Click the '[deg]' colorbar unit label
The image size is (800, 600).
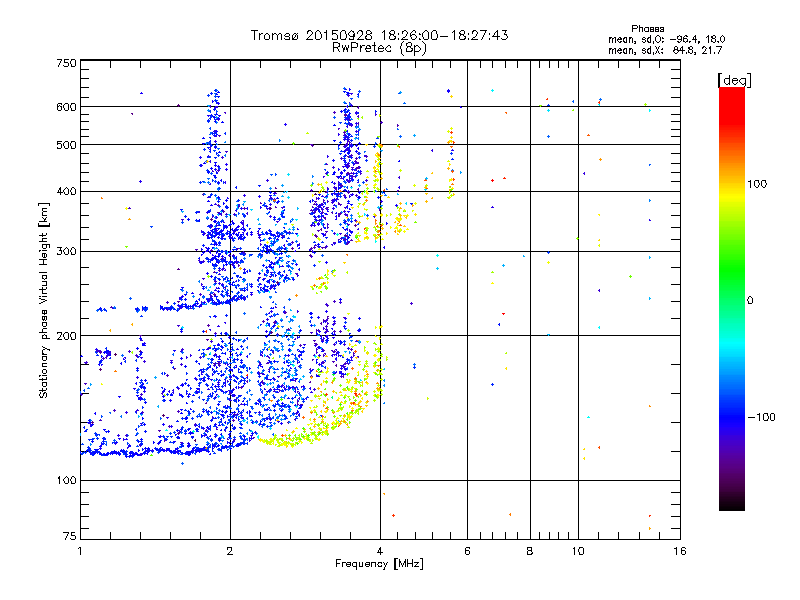pyautogui.click(x=734, y=81)
